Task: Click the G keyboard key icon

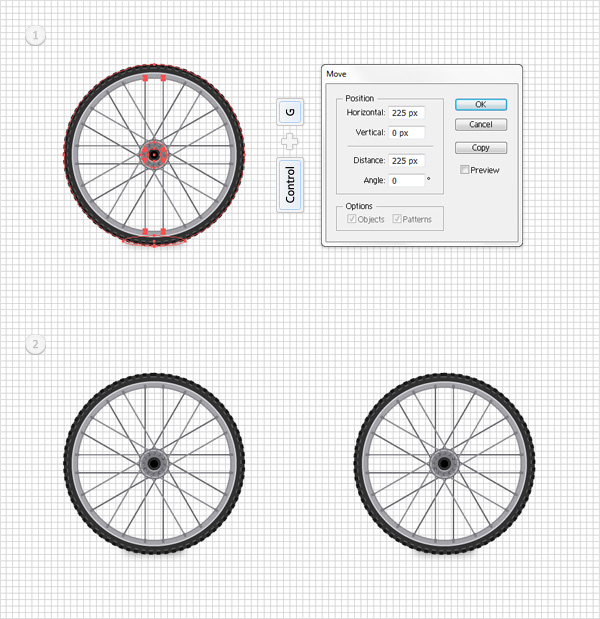Action: tap(290, 112)
